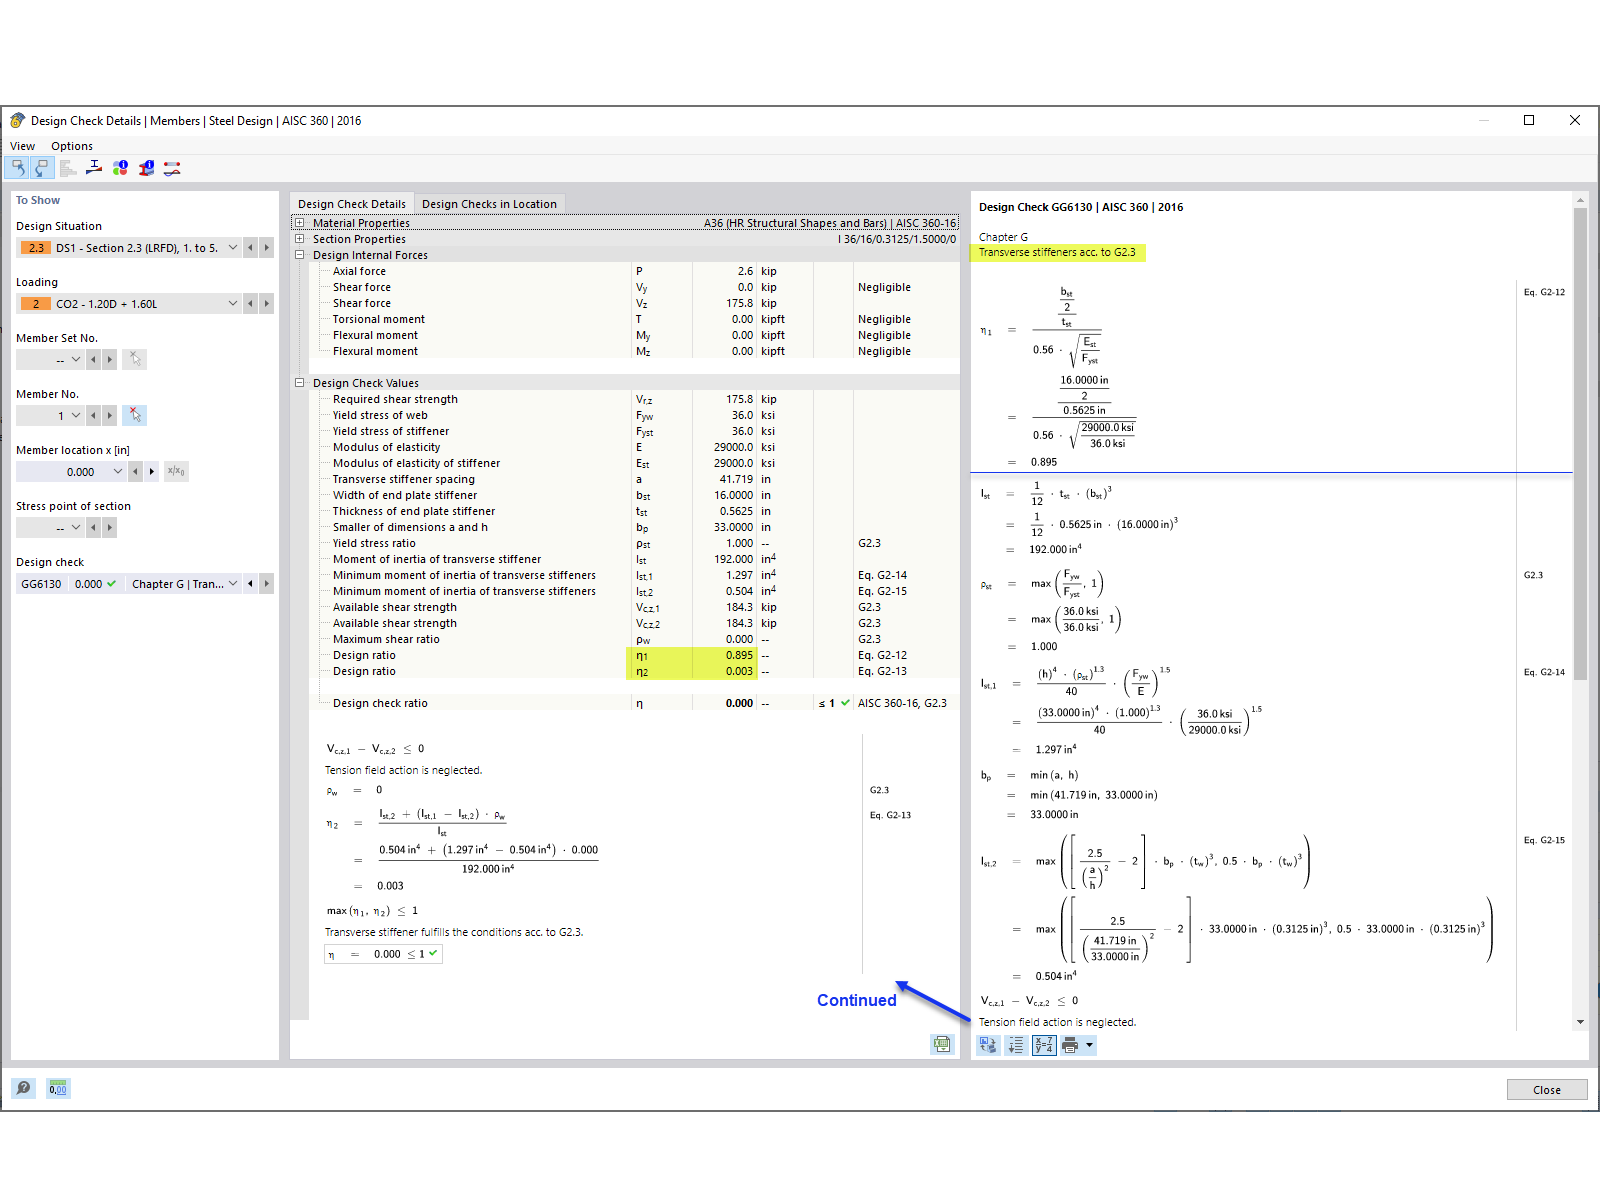Click the red-blue result diagram toolbar icon
1600x1200 pixels.
coord(172,168)
